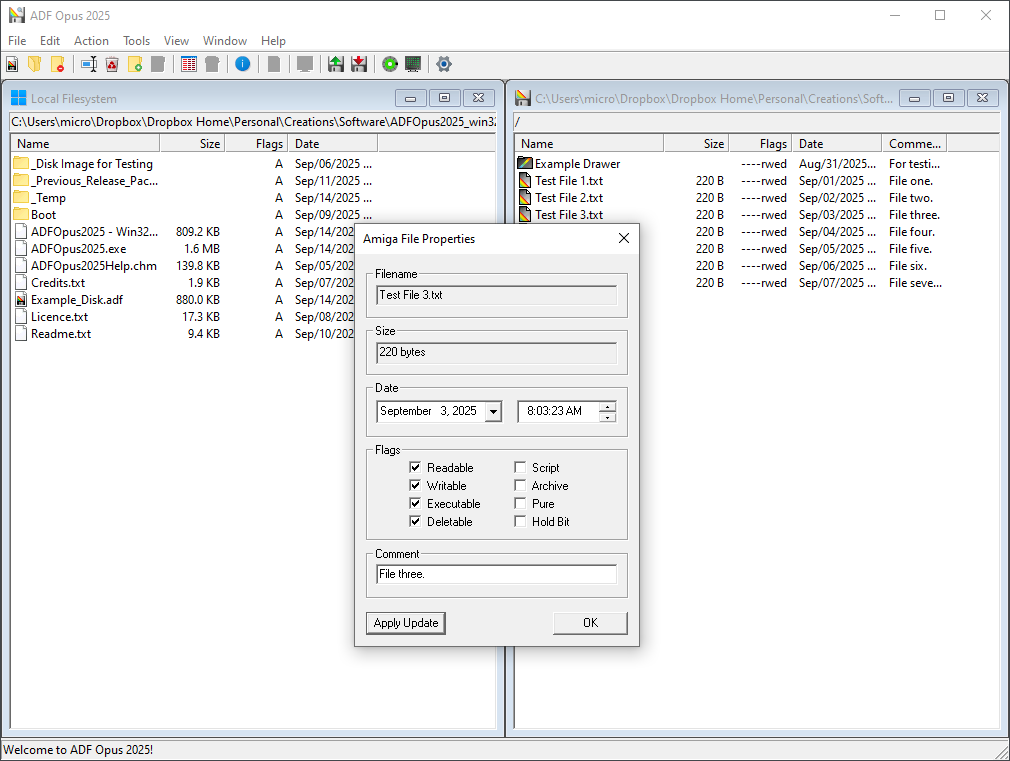Enable the Hold Bit flag
The width and height of the screenshot is (1010, 761).
520,521
